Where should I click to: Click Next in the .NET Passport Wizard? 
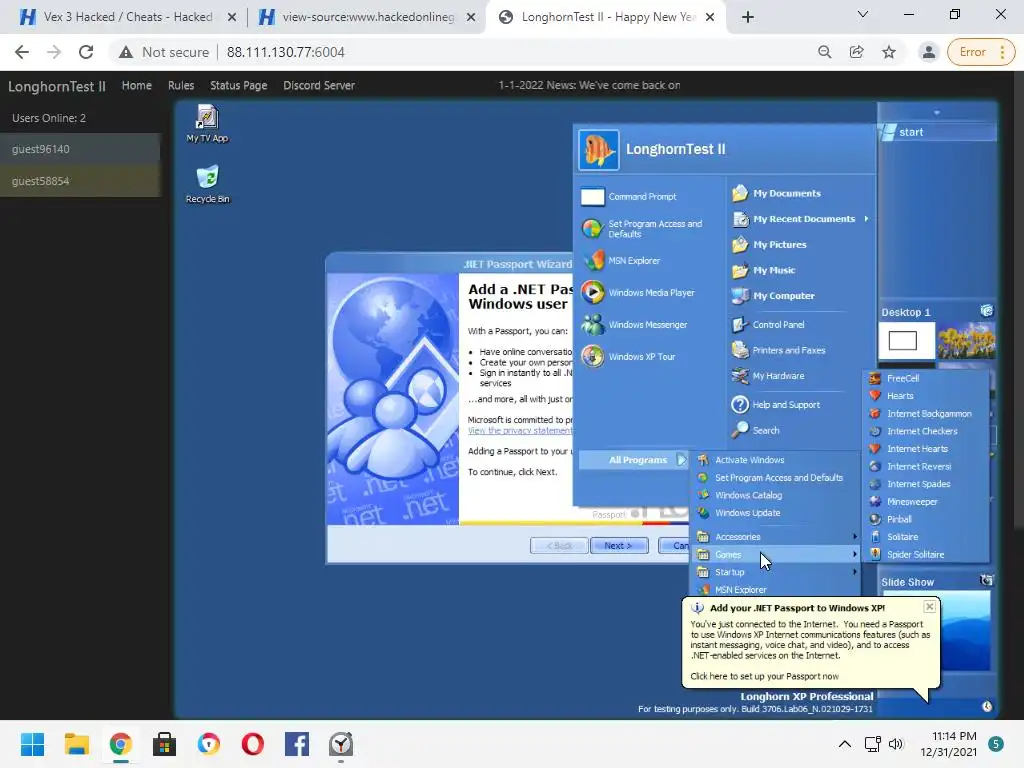pyautogui.click(x=618, y=545)
